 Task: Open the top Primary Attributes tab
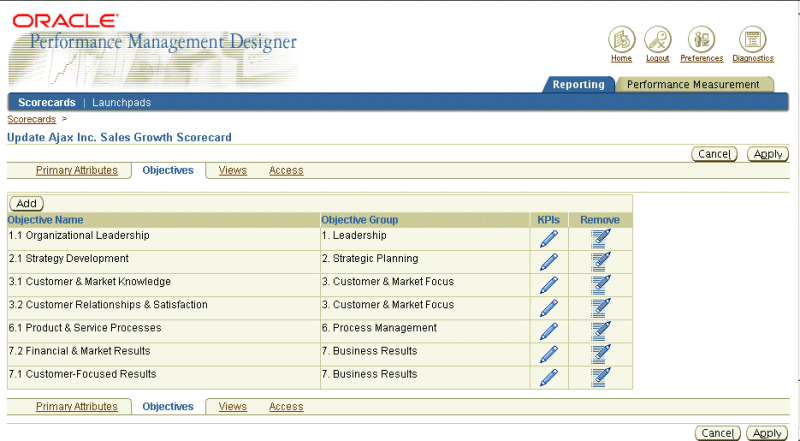[77, 170]
